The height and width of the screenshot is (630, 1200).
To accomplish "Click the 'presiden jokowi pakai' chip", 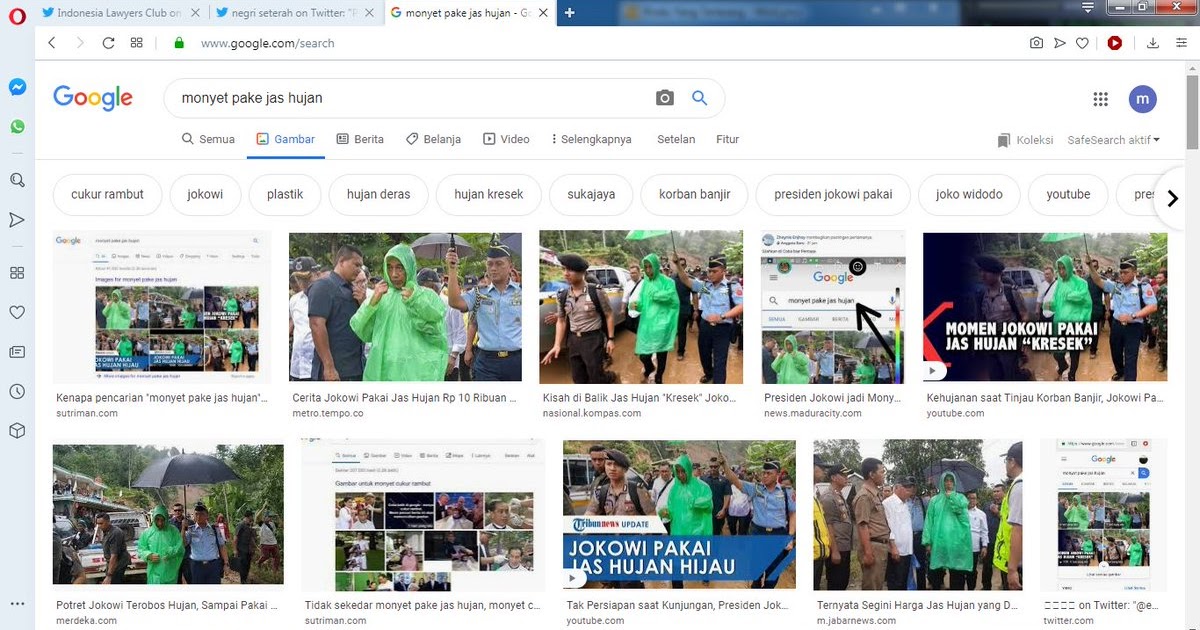I will (833, 194).
